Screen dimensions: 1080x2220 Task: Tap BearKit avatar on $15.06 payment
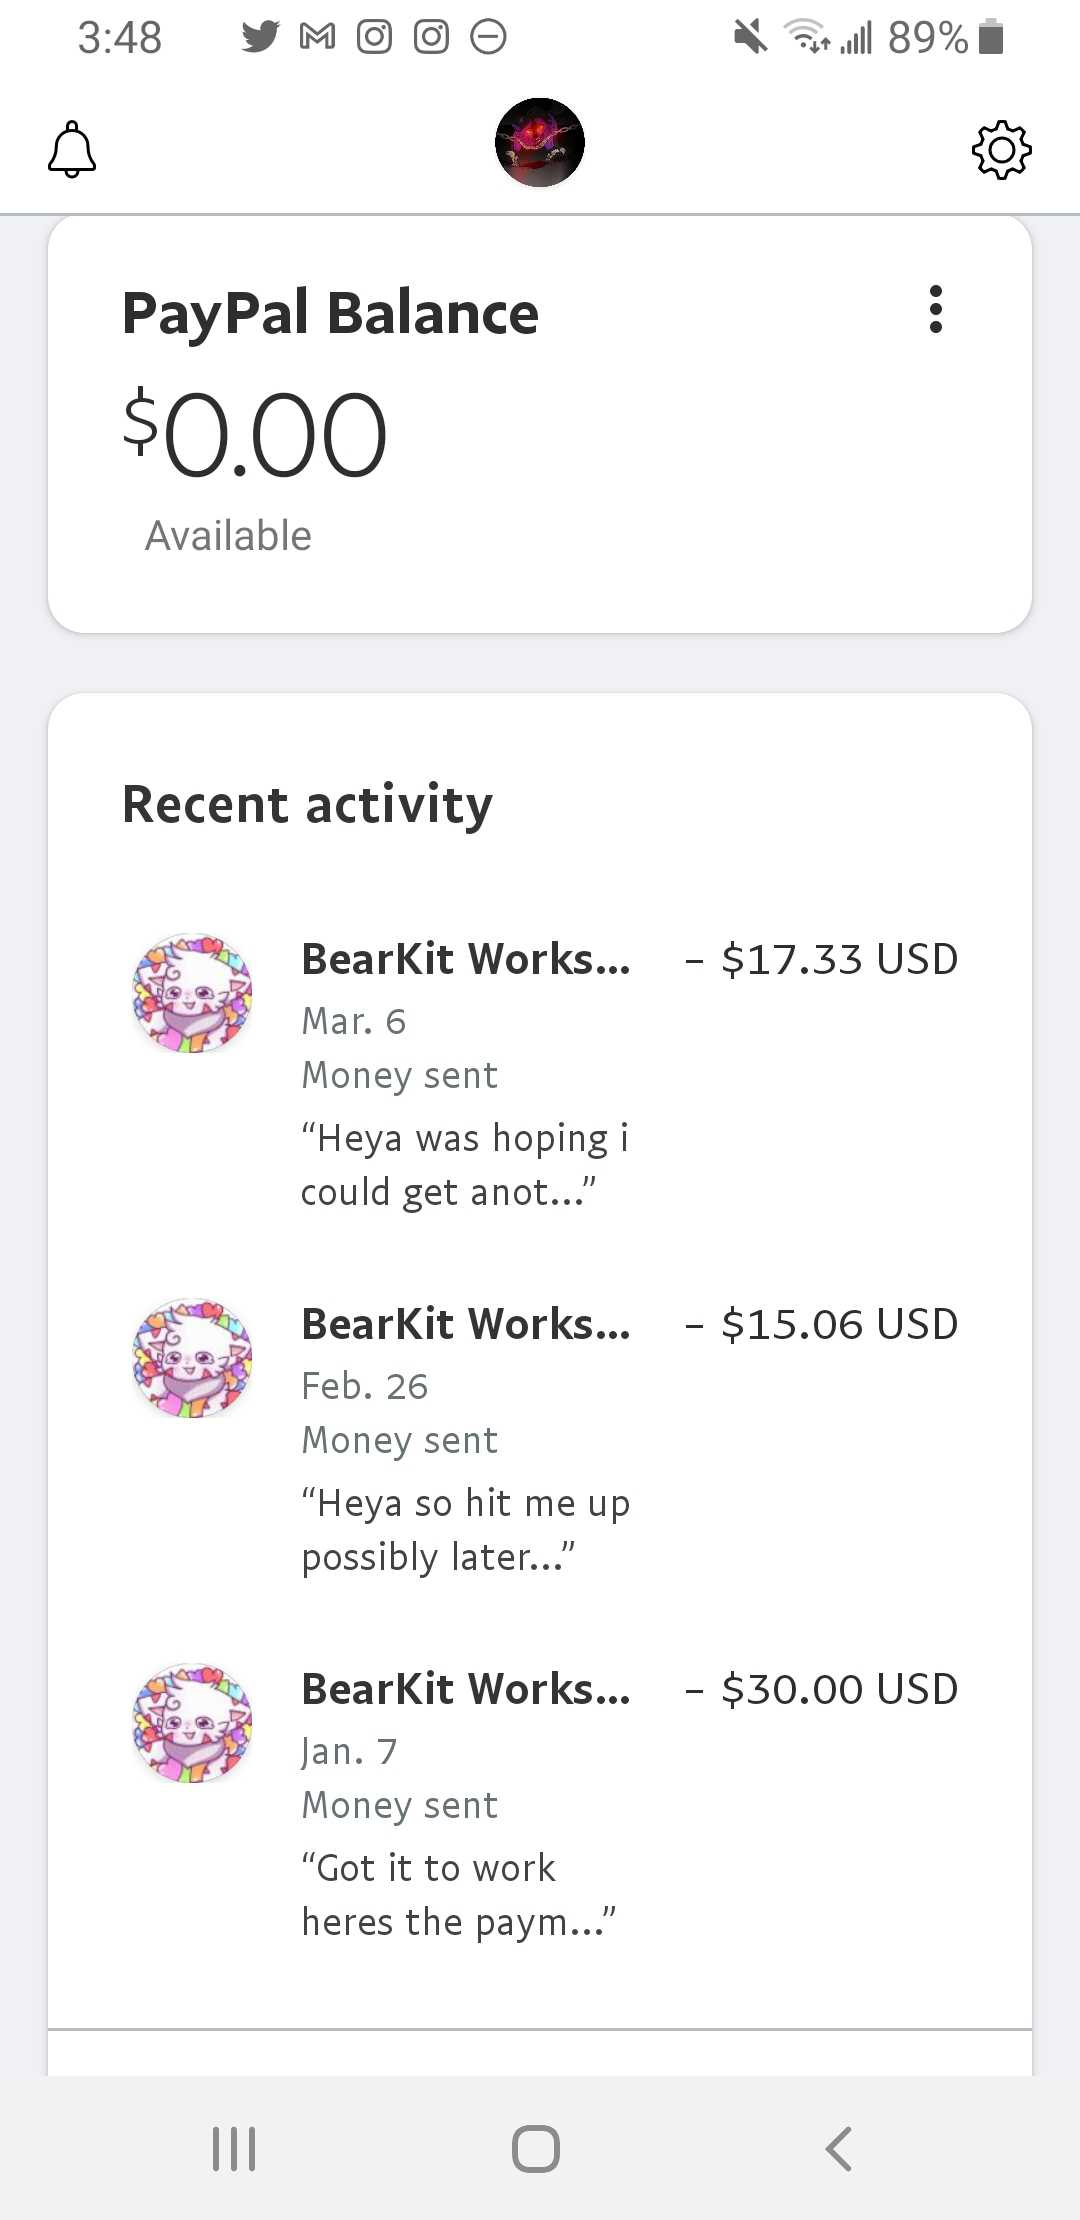(x=193, y=1358)
